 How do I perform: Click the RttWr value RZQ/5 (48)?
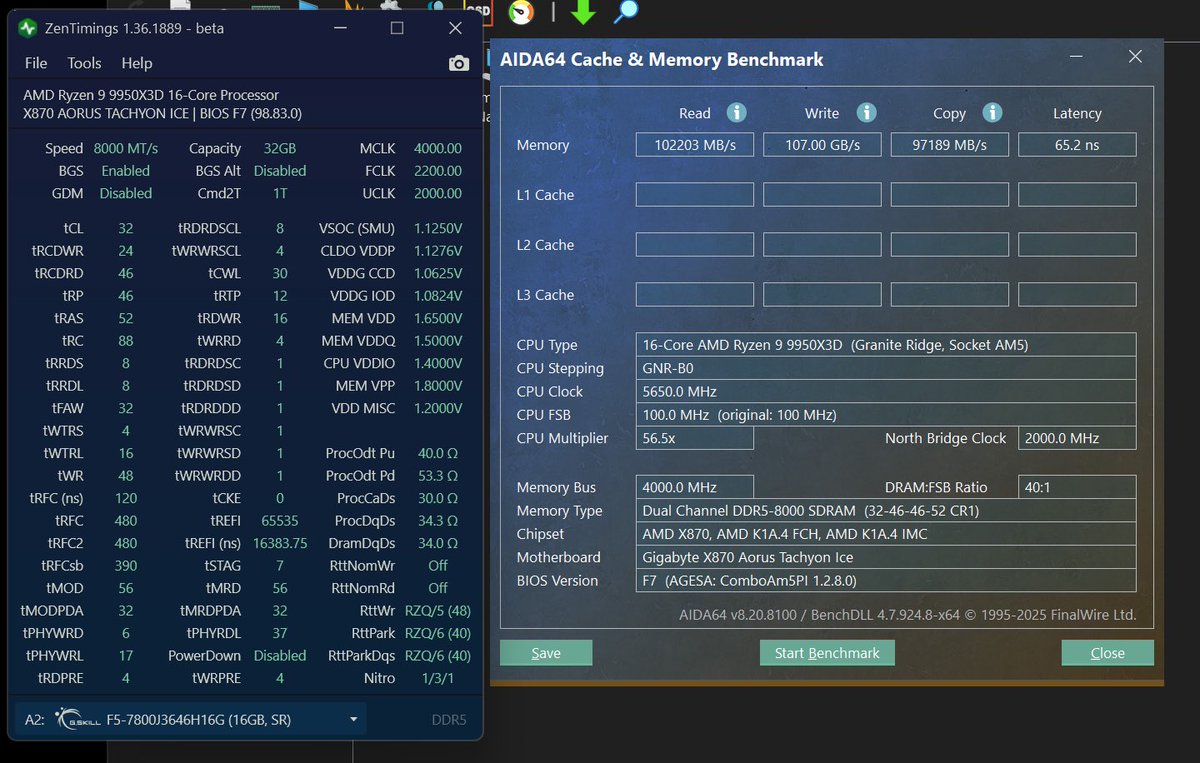pyautogui.click(x=438, y=611)
